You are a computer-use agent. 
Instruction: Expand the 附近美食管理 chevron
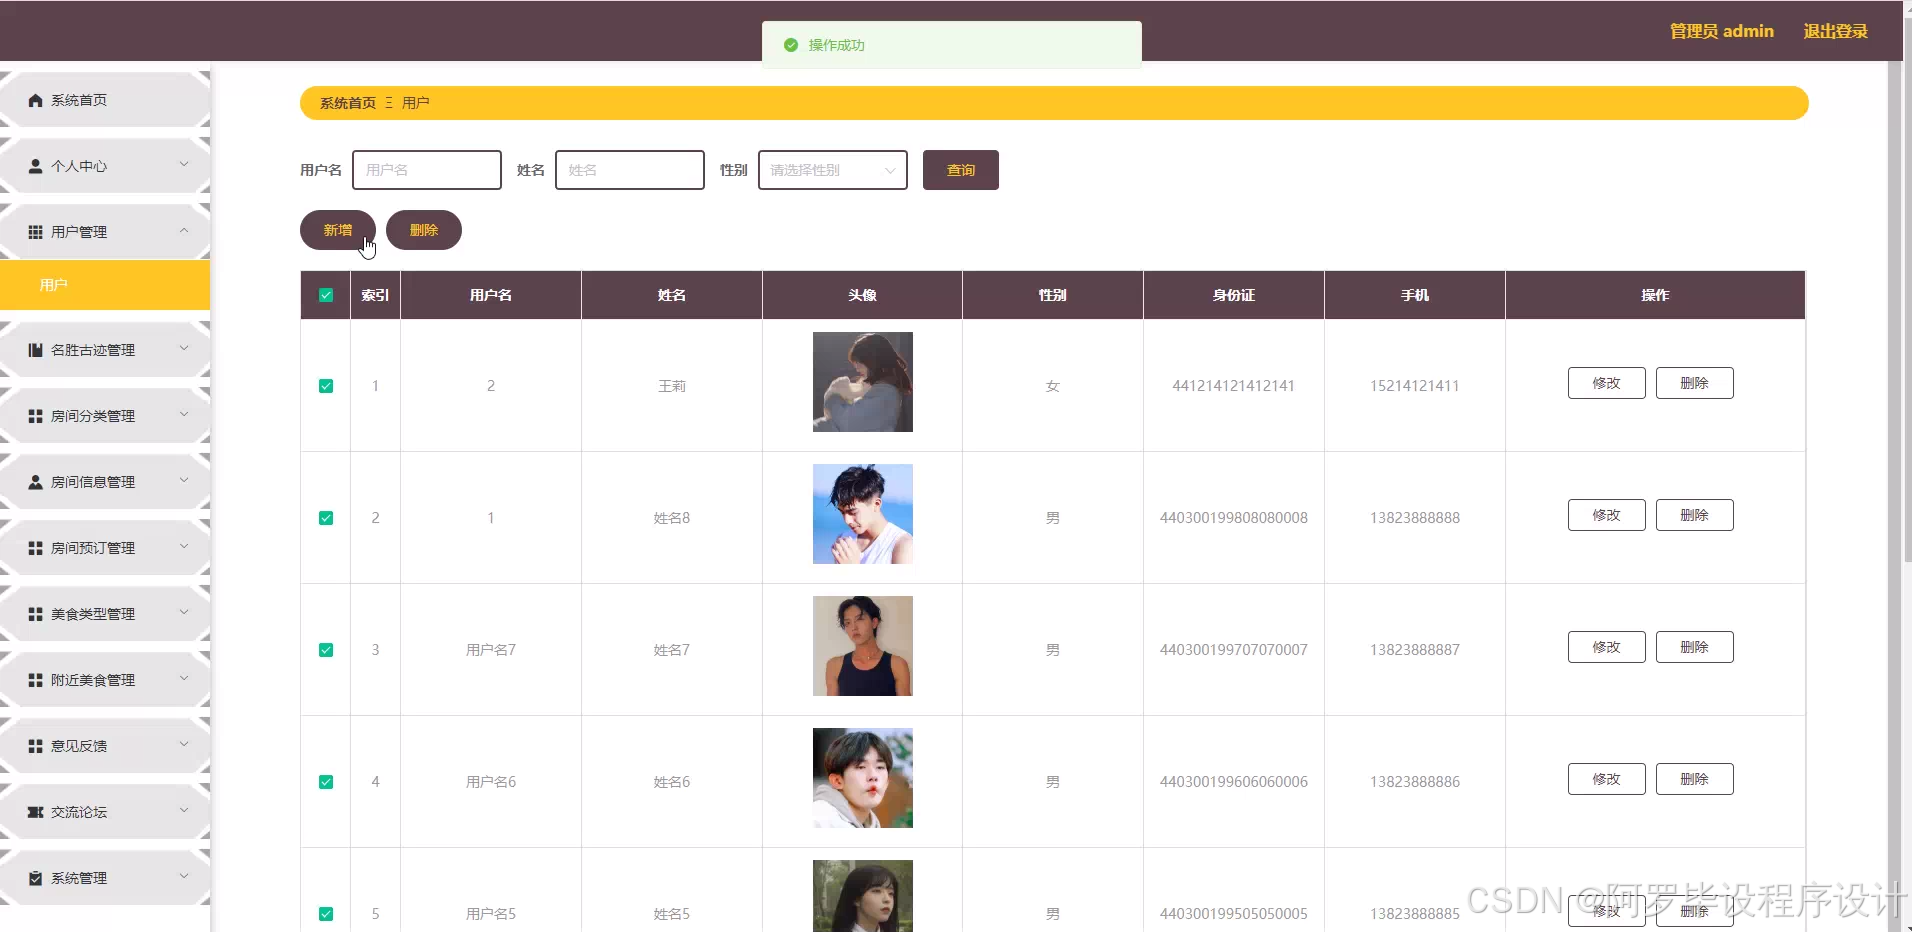point(184,678)
